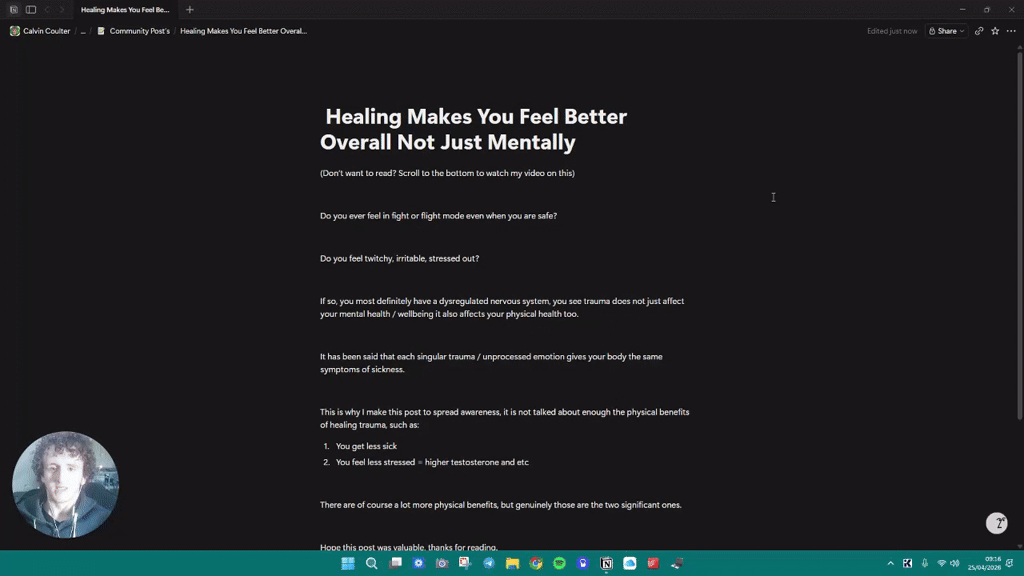Show hidden system tray icons
Image resolution: width=1024 pixels, height=576 pixels.
coord(891,564)
